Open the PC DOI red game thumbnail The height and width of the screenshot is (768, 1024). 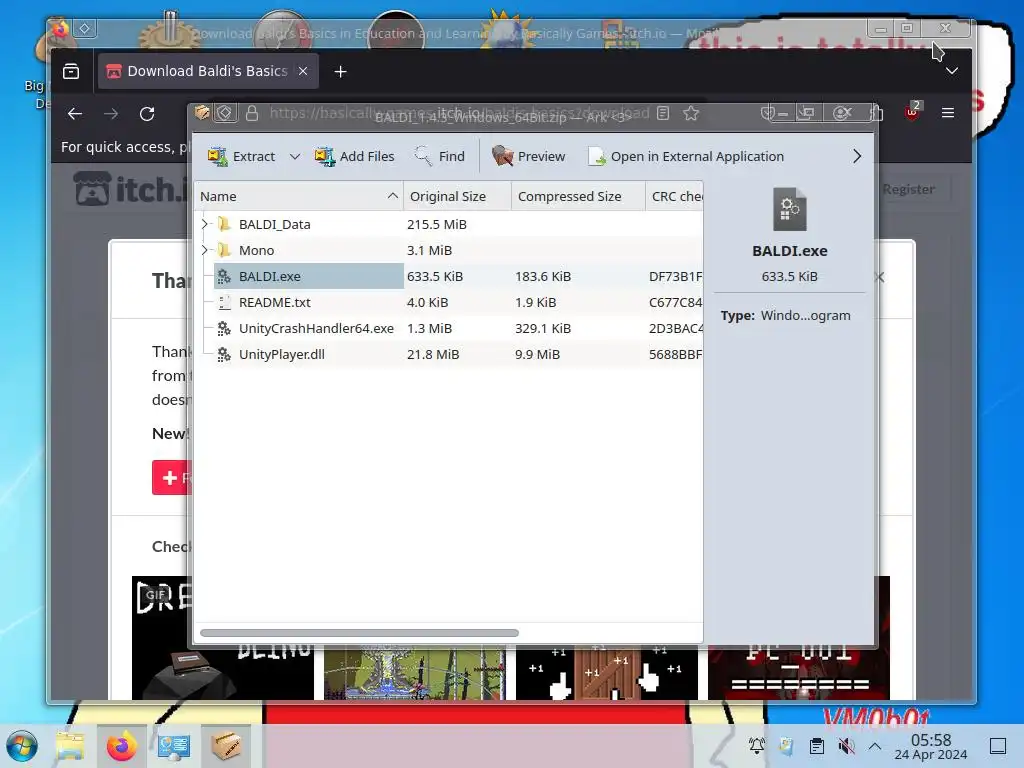pos(799,673)
